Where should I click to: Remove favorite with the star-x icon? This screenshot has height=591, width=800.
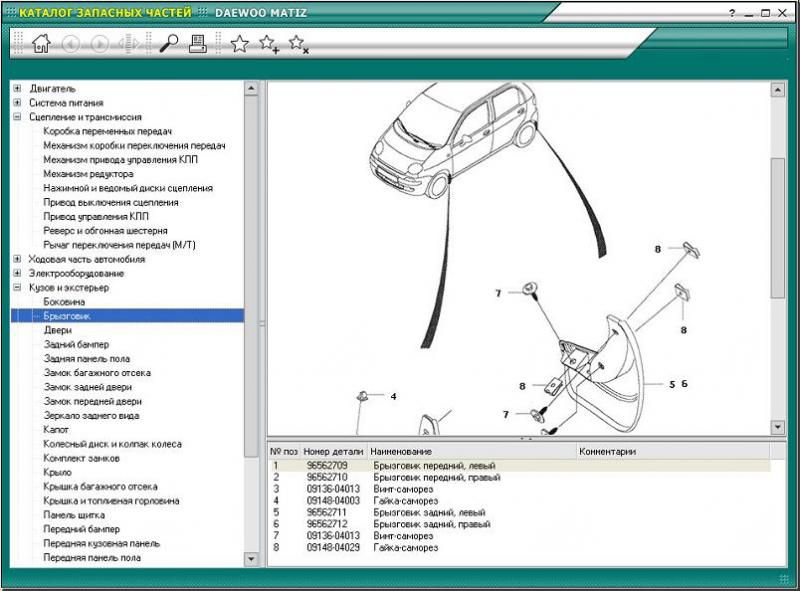298,43
